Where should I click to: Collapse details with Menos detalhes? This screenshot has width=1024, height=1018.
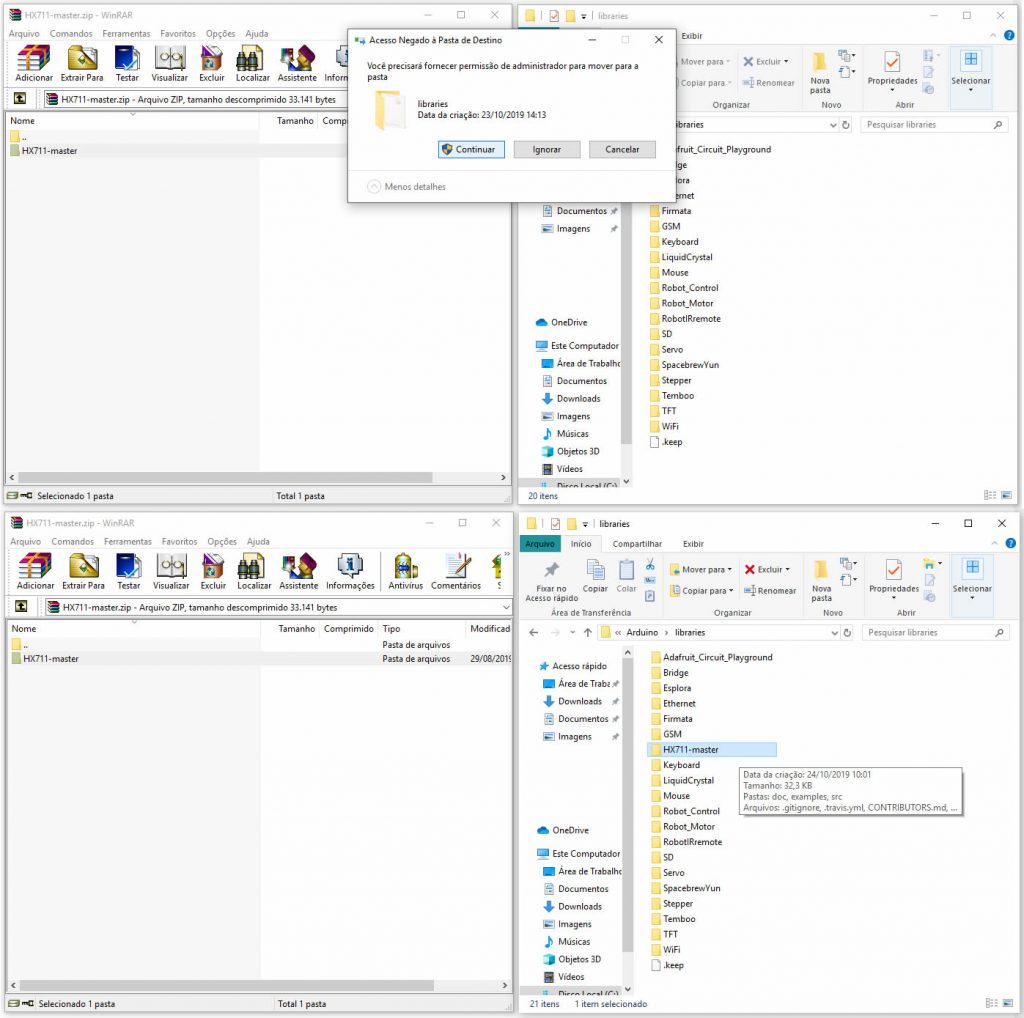point(406,187)
